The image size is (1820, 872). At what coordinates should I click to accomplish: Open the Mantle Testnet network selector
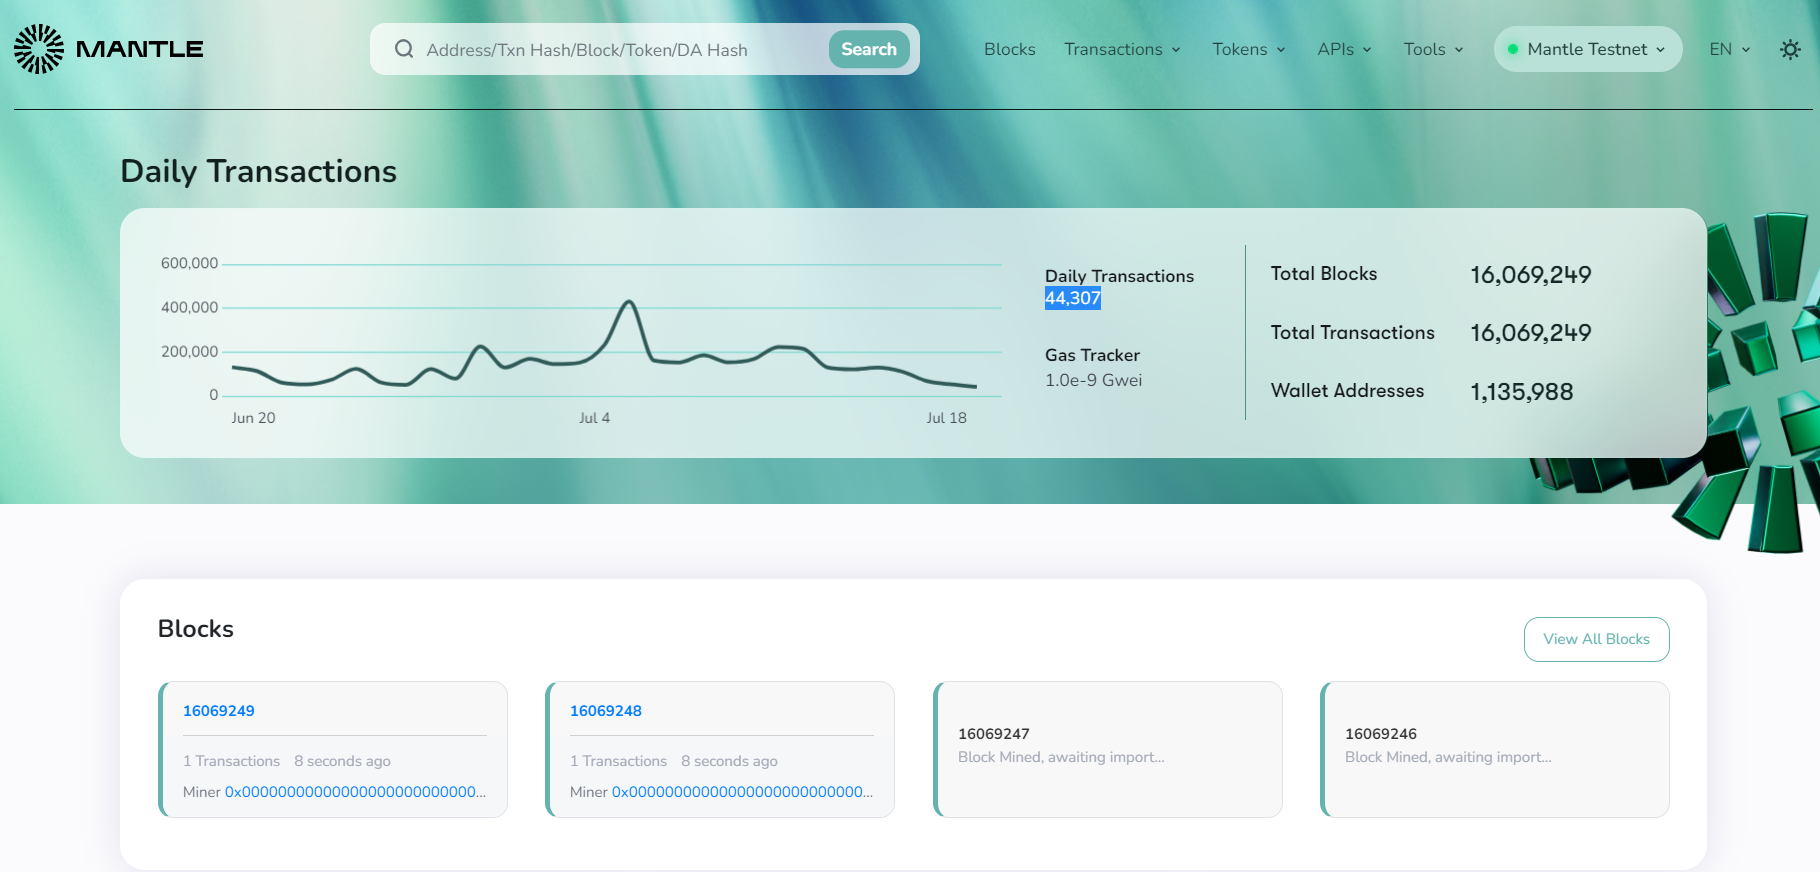[1588, 49]
